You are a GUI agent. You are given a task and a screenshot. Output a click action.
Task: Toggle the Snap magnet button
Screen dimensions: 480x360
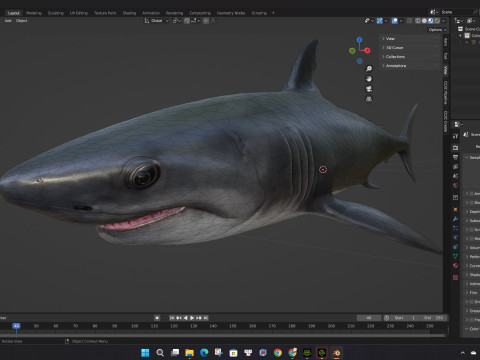click(x=187, y=21)
